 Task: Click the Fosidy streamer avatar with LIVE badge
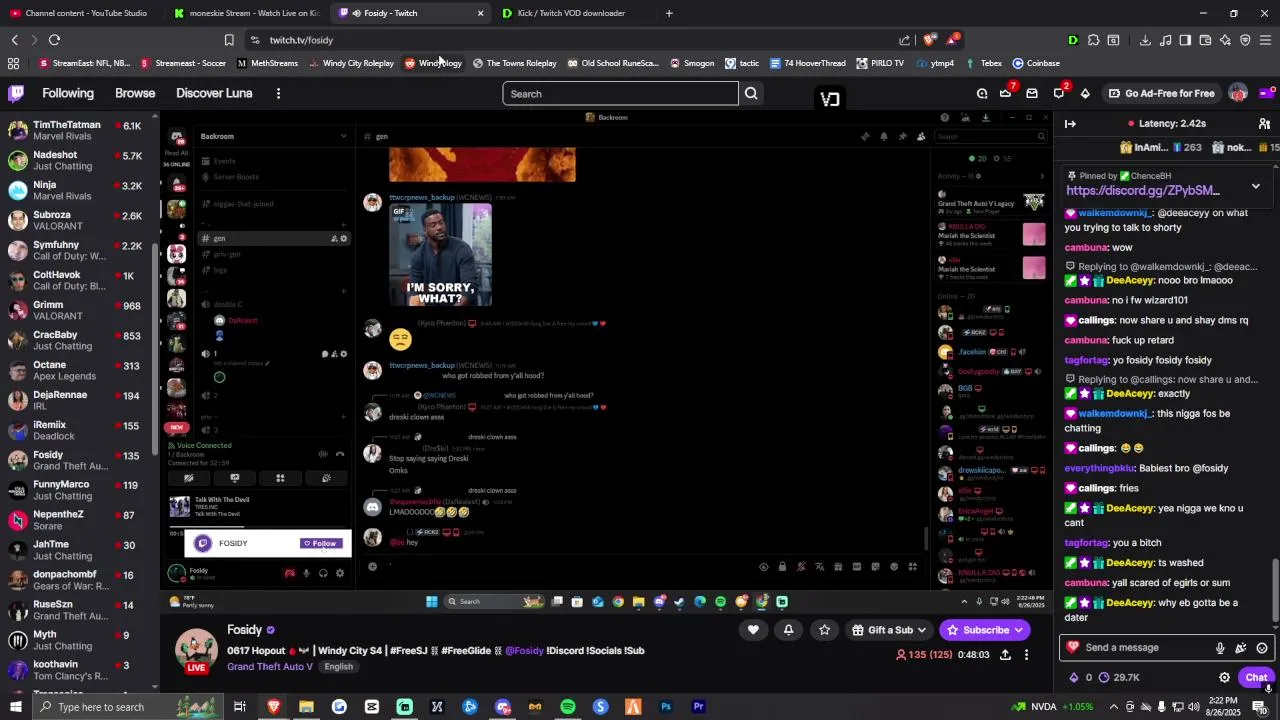(x=197, y=652)
